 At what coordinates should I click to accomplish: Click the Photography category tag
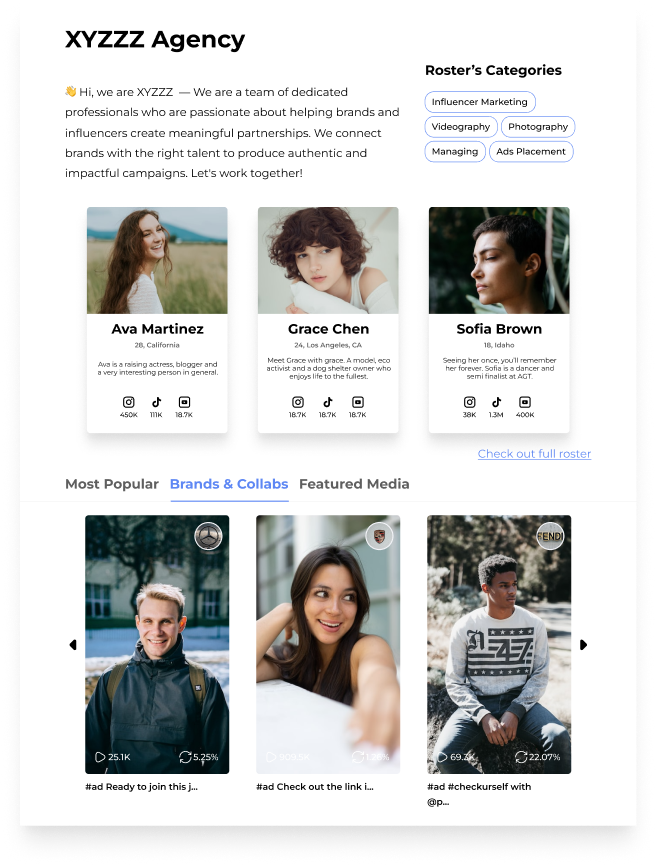click(538, 126)
